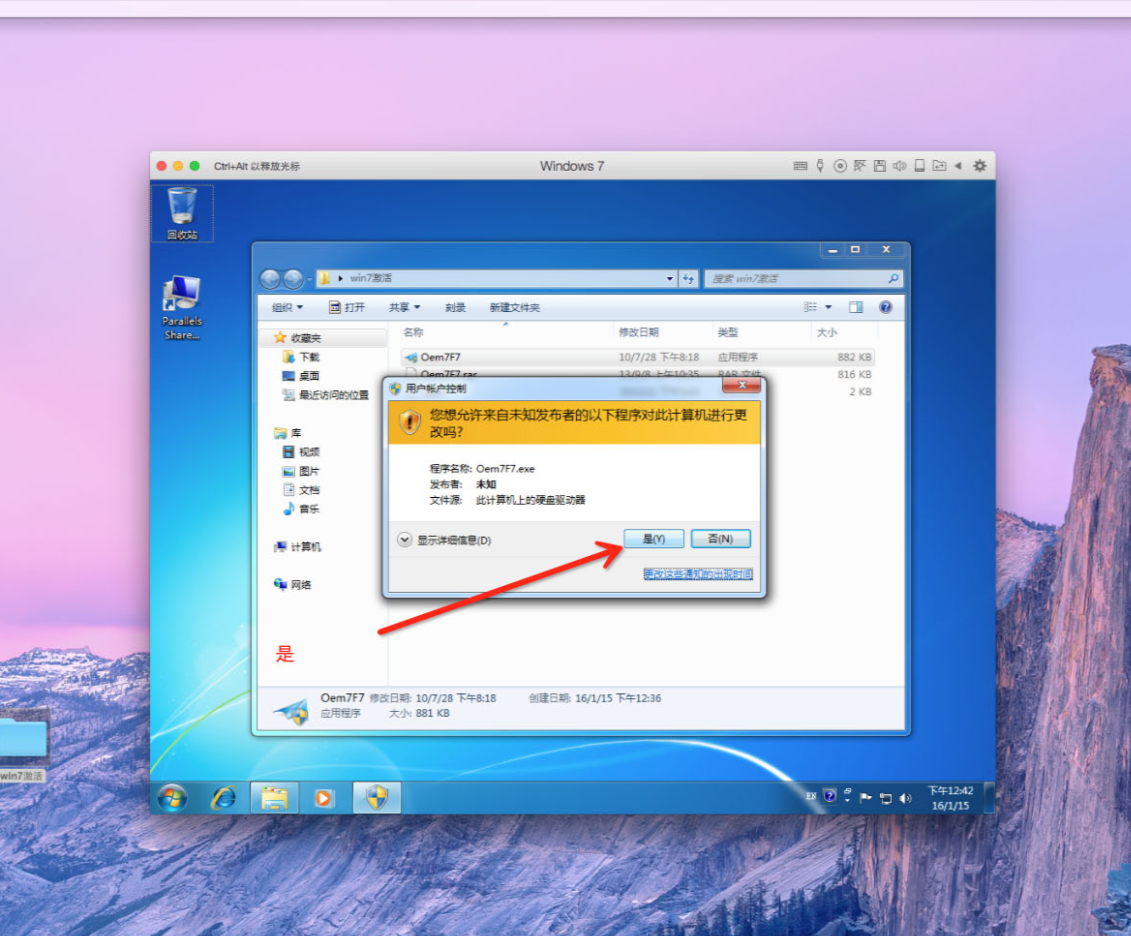The height and width of the screenshot is (936, 1131).
Task: Click the Explorer help question mark icon
Action: pyautogui.click(x=885, y=307)
